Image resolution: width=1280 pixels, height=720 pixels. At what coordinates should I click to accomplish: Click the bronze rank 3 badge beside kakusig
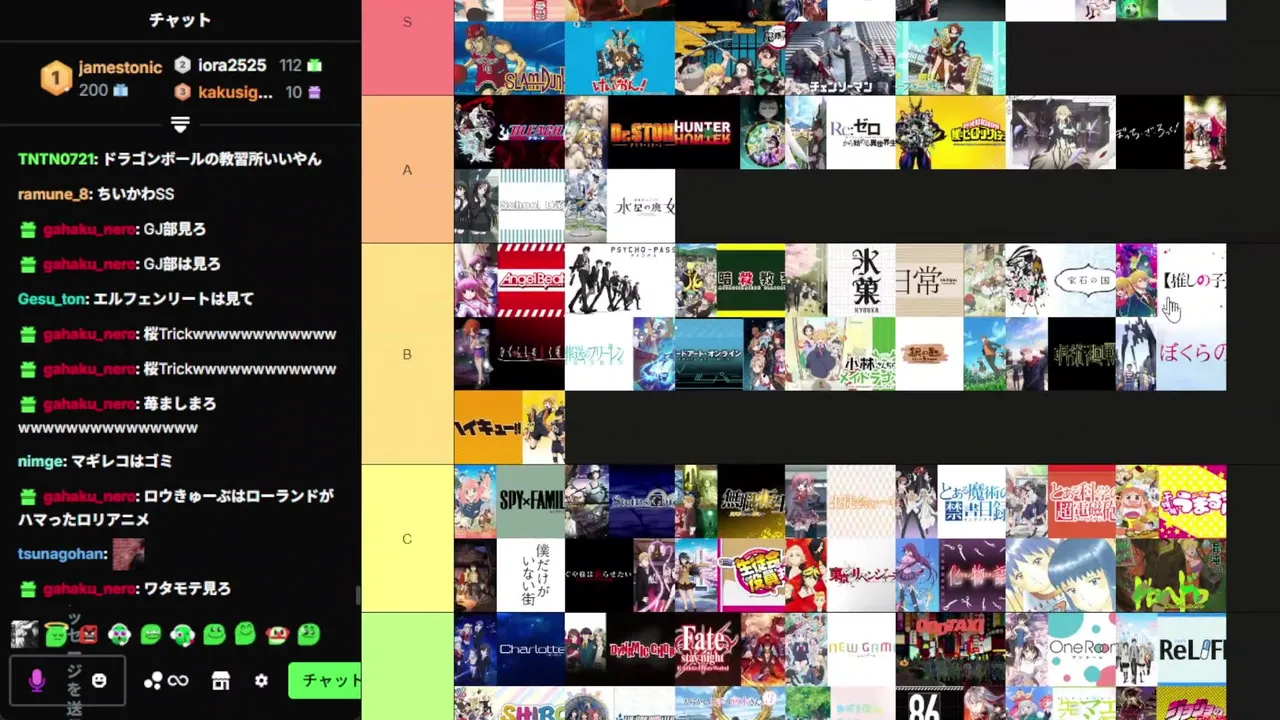(182, 92)
